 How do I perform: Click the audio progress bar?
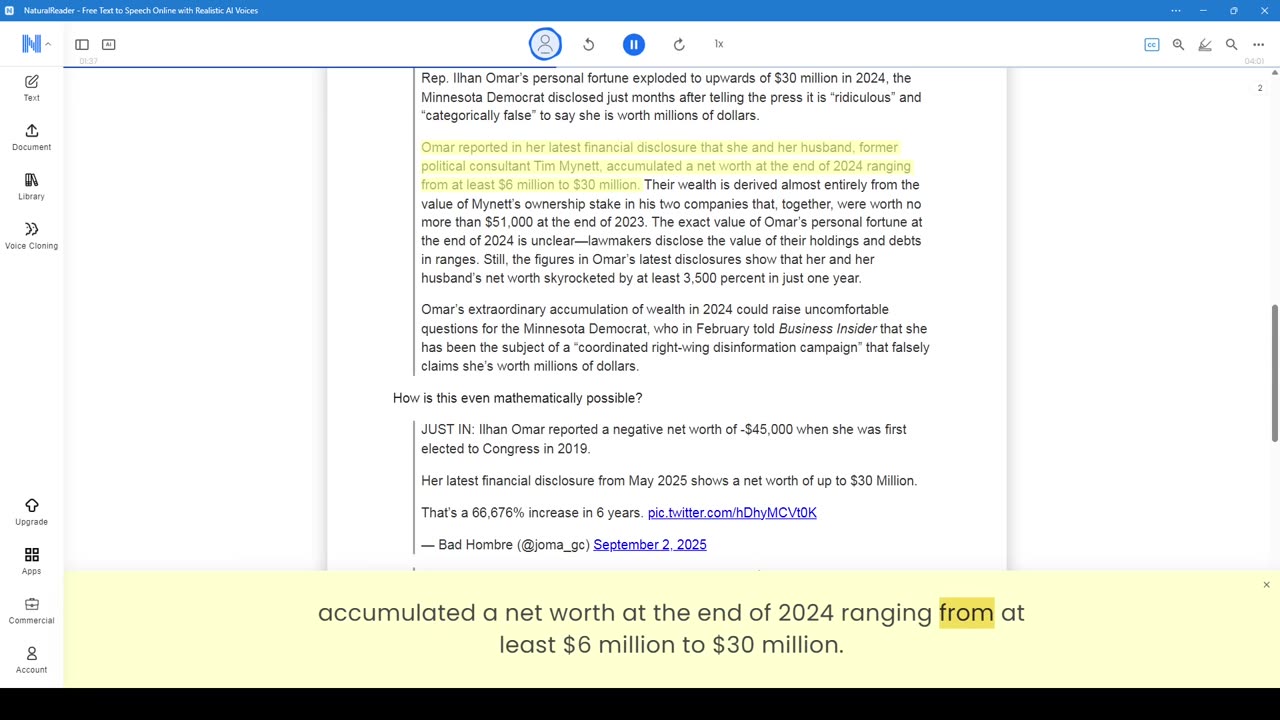click(672, 67)
